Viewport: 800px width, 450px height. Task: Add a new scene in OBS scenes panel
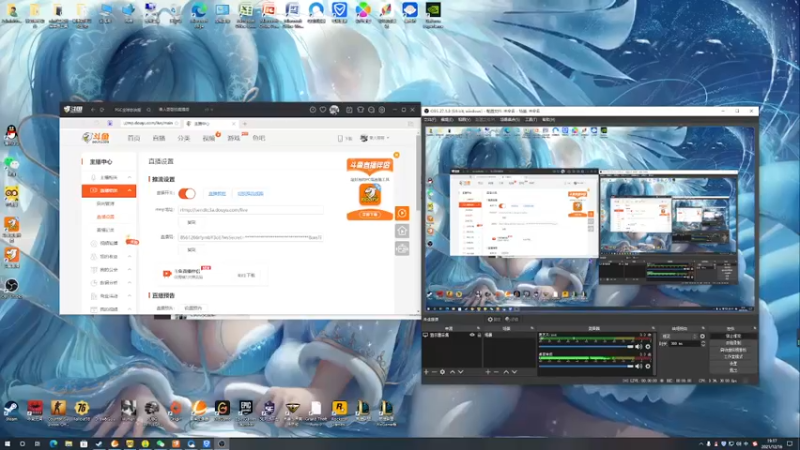488,372
